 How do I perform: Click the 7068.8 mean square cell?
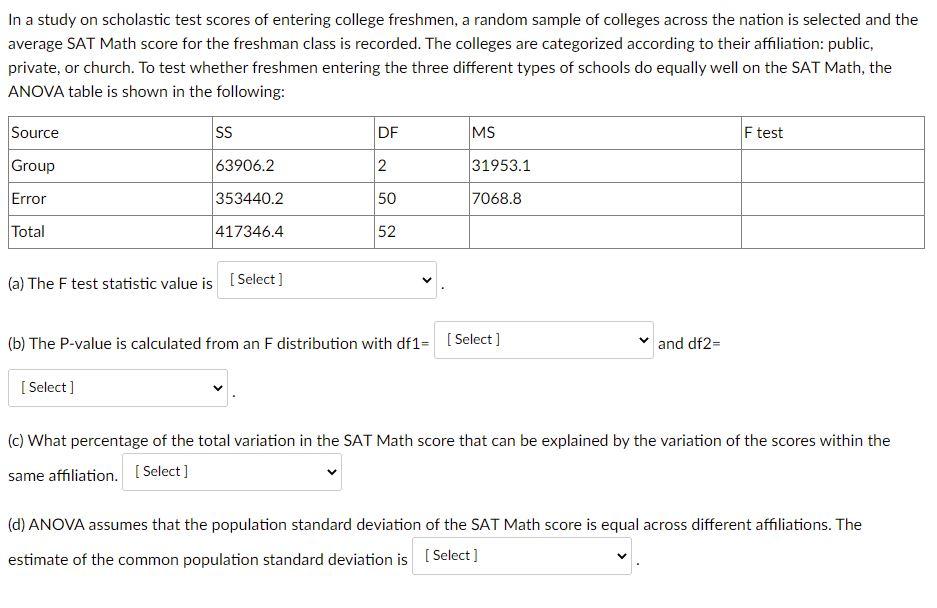492,198
